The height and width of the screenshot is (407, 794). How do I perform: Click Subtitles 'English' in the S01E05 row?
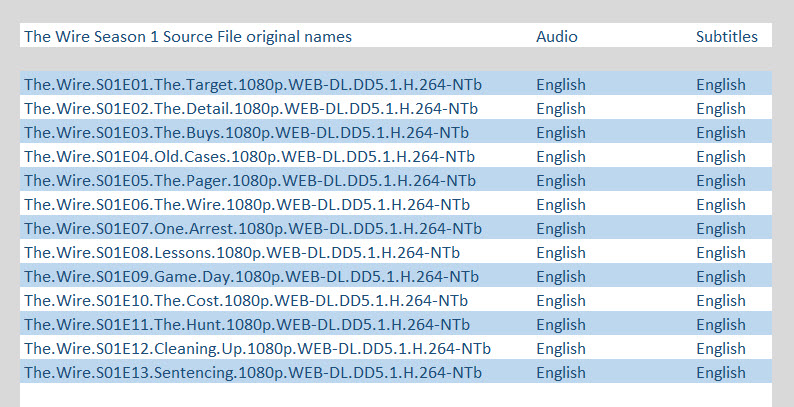[721, 181]
